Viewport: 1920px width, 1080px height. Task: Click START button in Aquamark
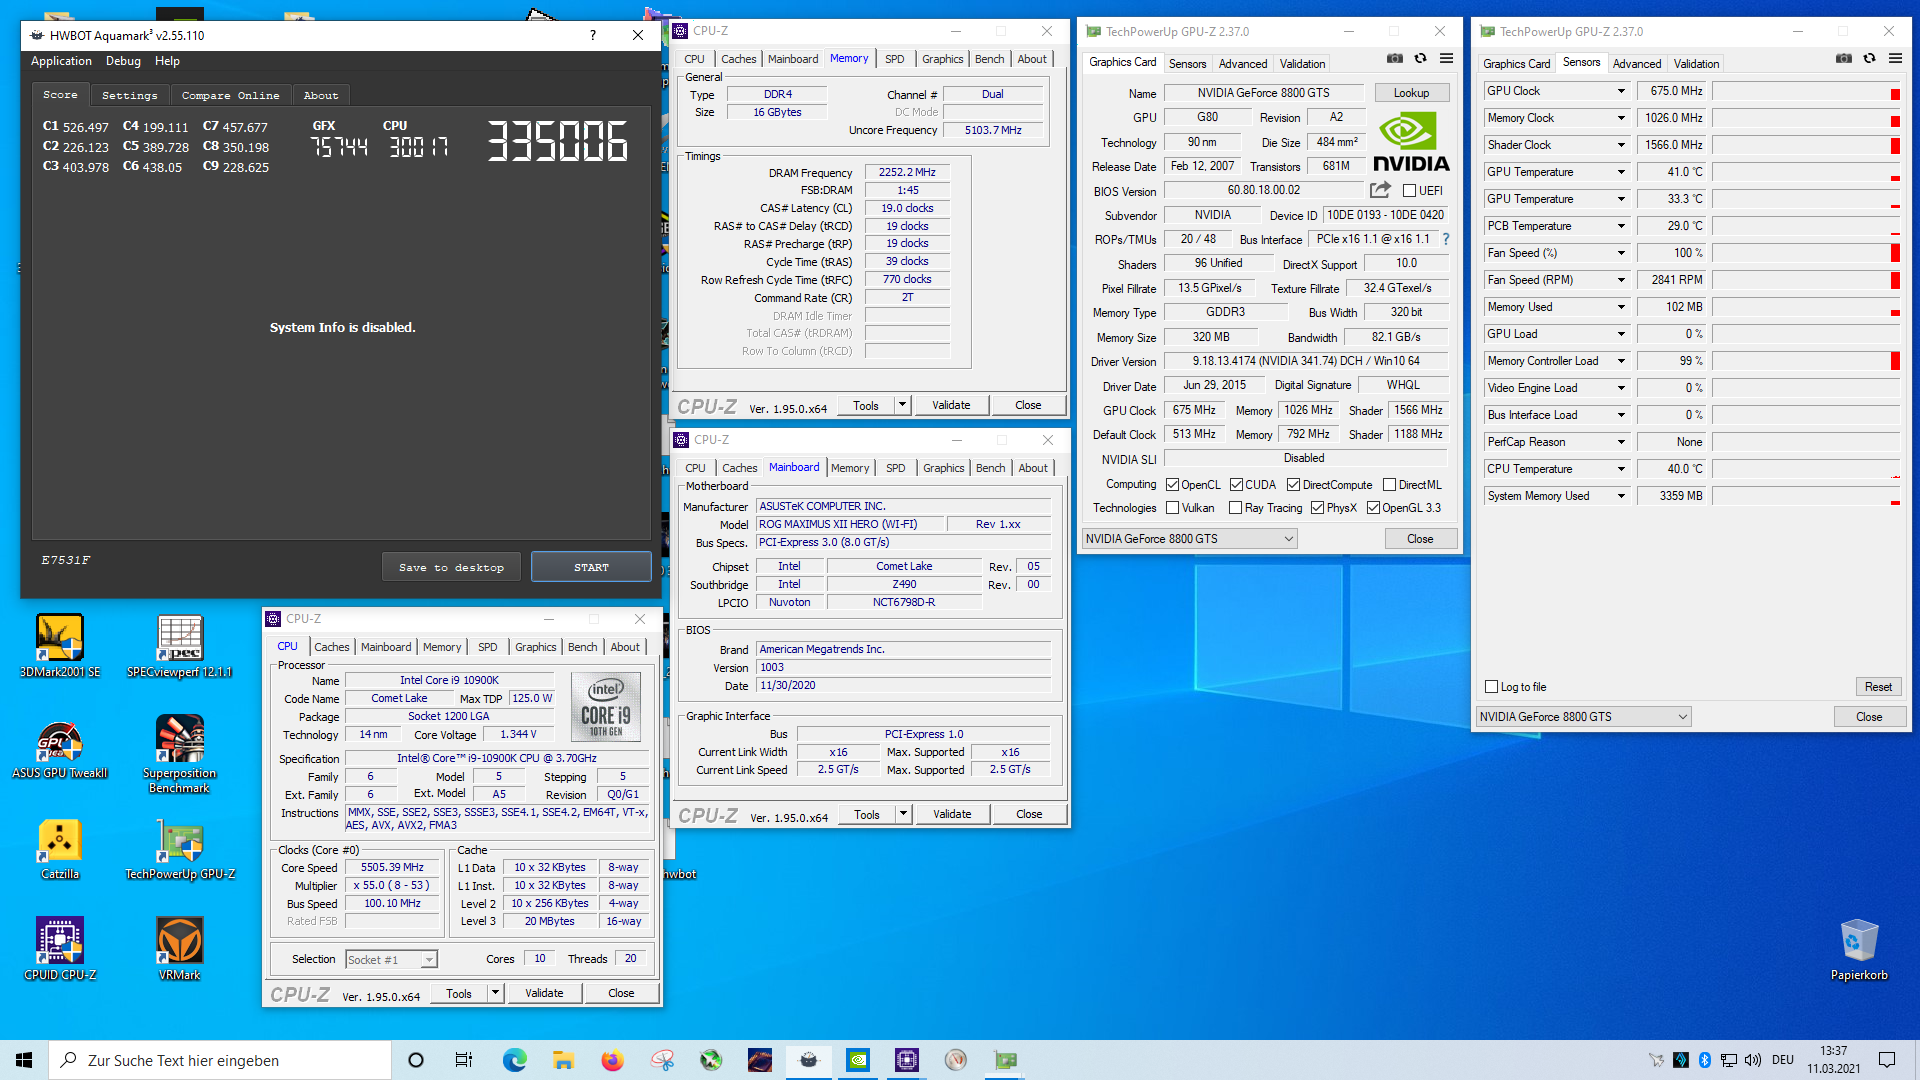591,567
